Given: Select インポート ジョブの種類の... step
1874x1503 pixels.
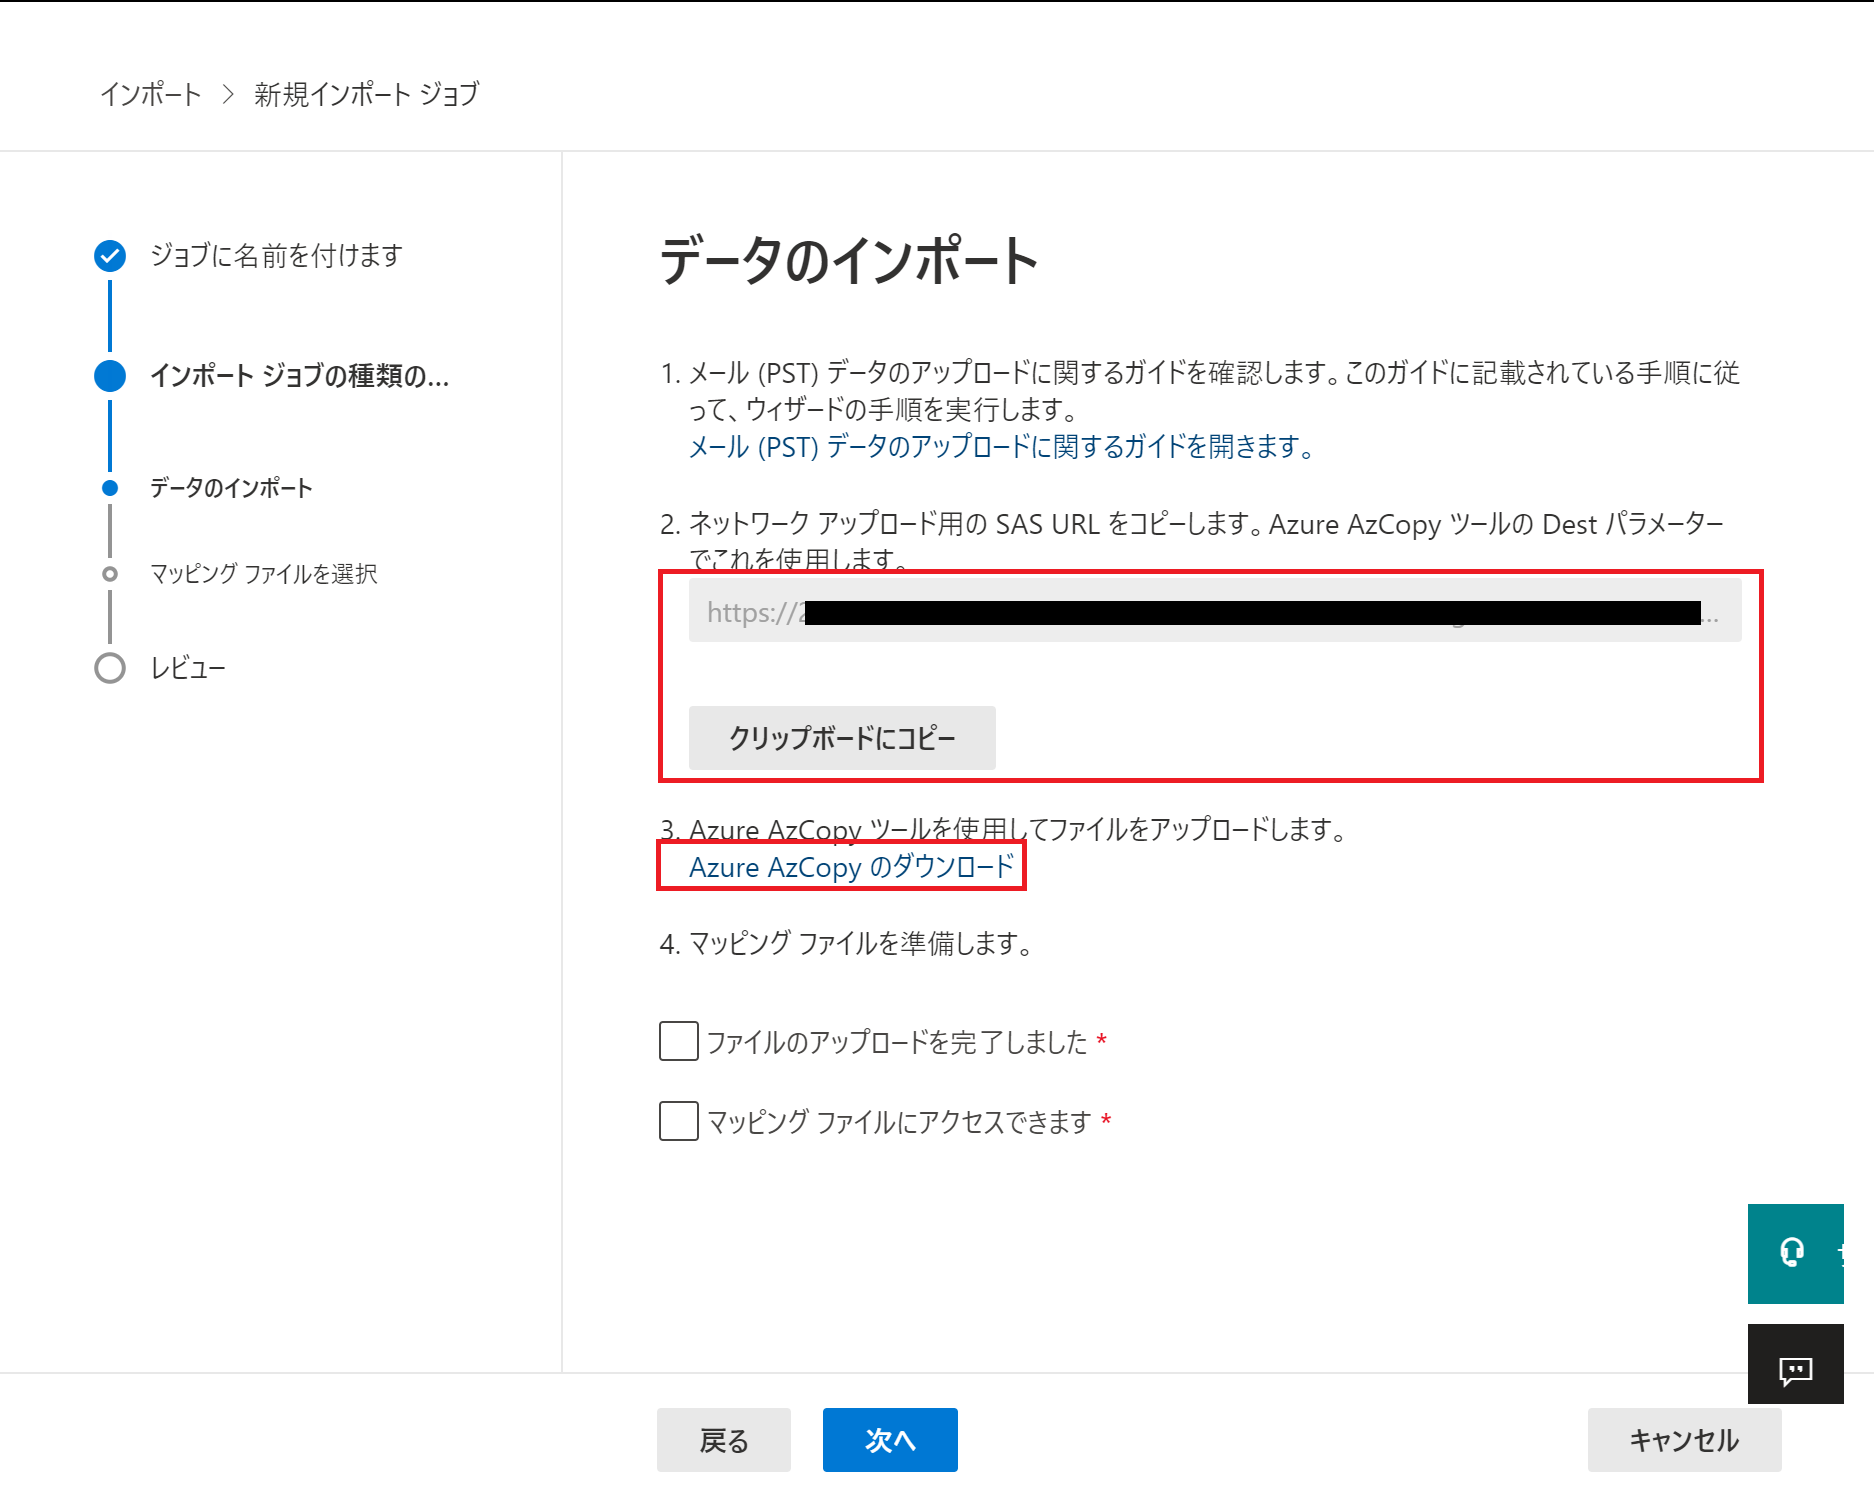Looking at the screenshot, I should 299,376.
